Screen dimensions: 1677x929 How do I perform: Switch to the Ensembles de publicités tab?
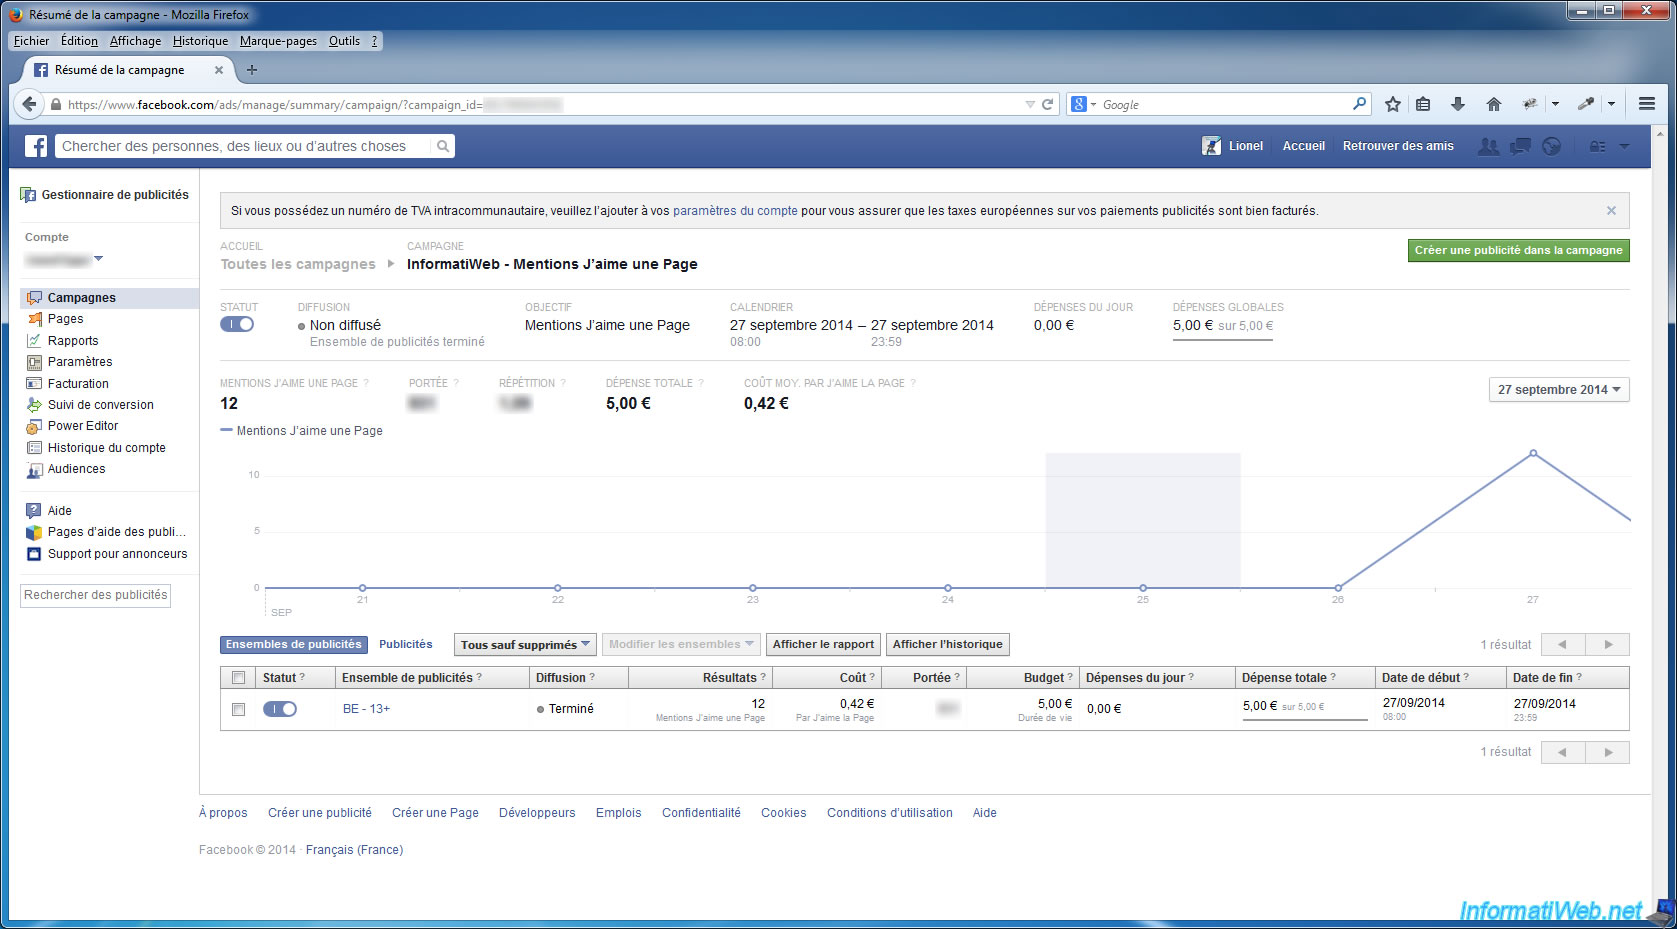(x=294, y=645)
